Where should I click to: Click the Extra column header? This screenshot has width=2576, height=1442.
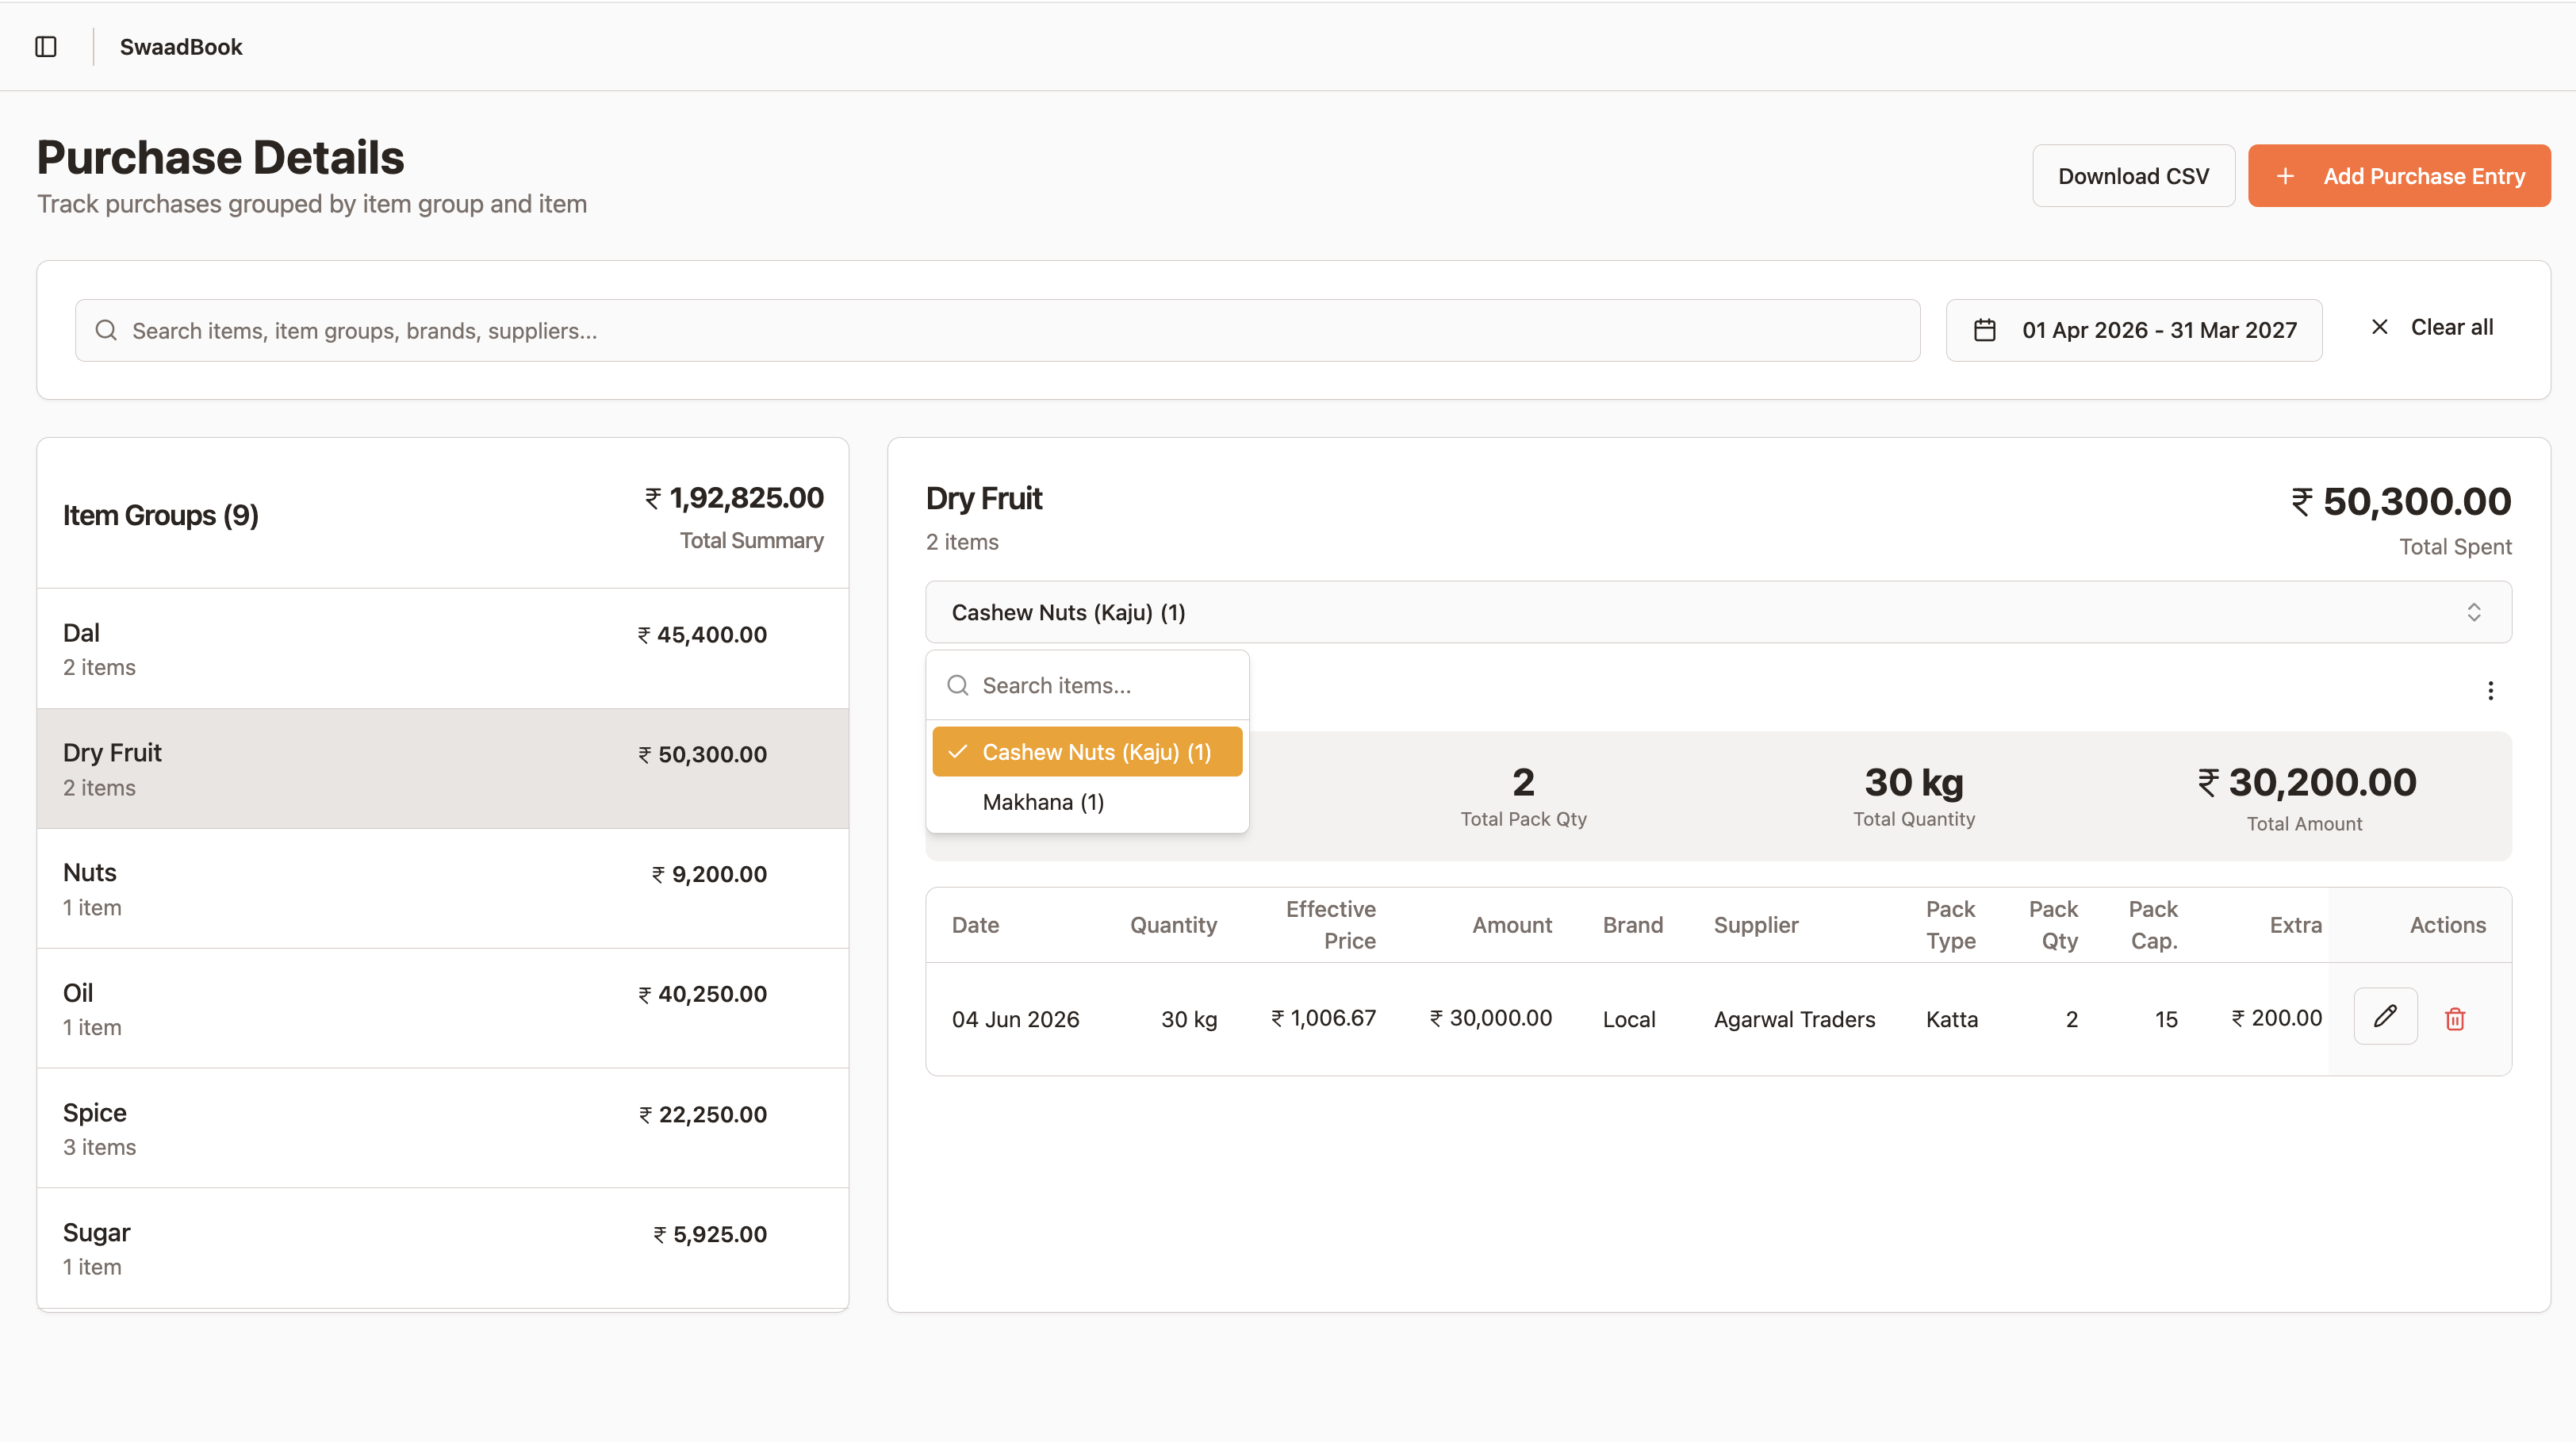(2295, 925)
